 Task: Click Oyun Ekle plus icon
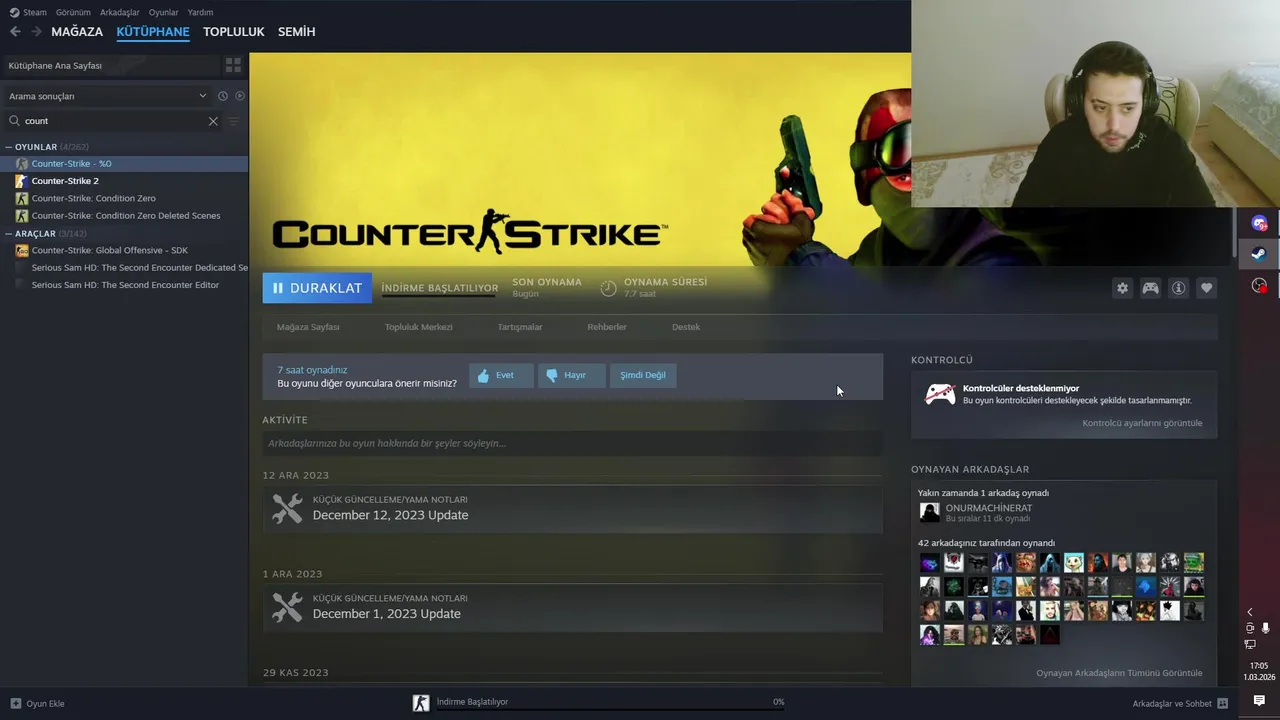pyautogui.click(x=16, y=703)
